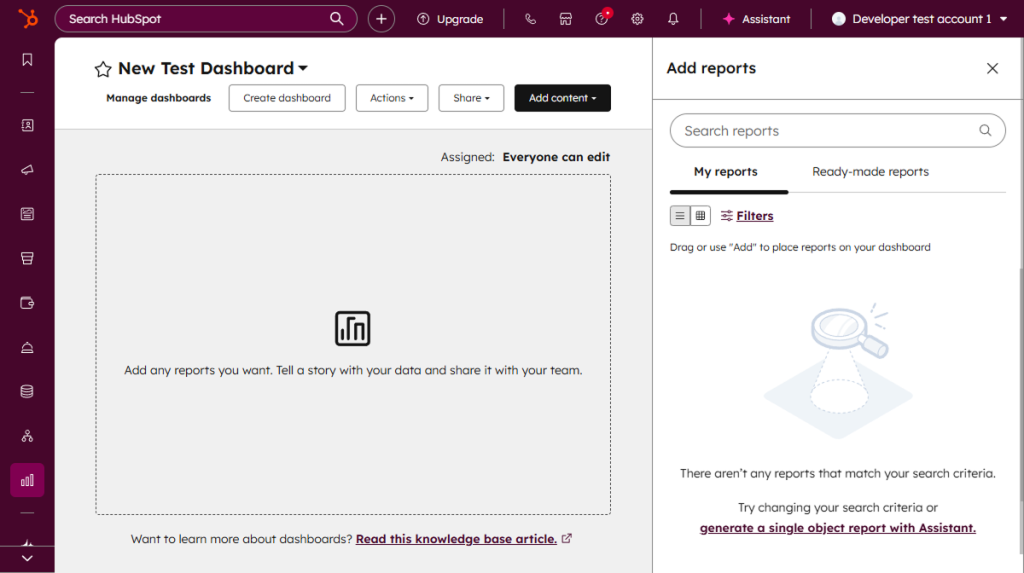
Task: Click the empty dashboard chart icon
Action: click(x=353, y=328)
